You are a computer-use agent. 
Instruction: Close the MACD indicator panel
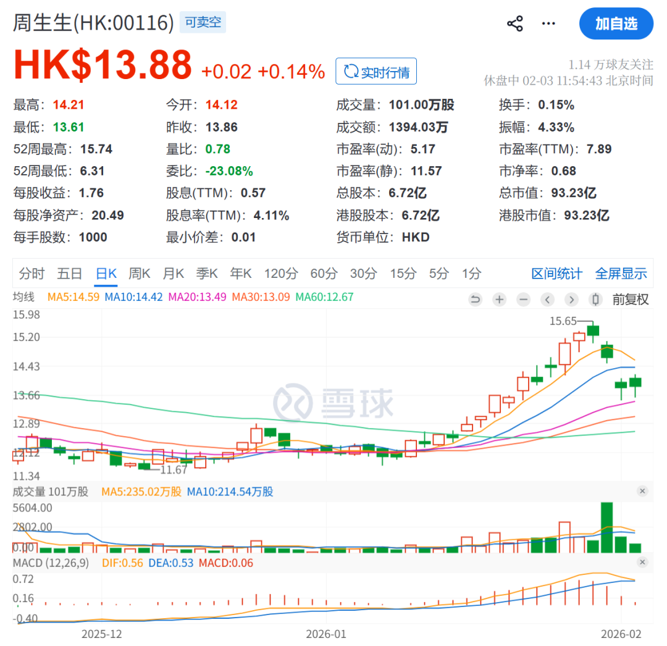(641, 565)
